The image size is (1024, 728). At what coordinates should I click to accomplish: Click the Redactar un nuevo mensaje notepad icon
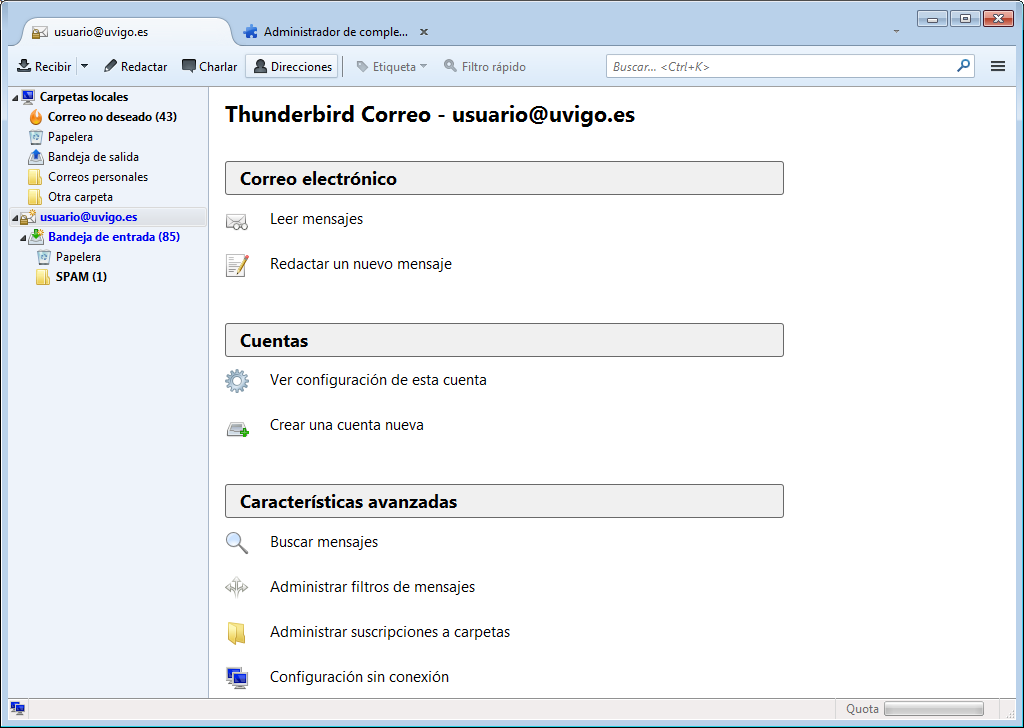[237, 265]
